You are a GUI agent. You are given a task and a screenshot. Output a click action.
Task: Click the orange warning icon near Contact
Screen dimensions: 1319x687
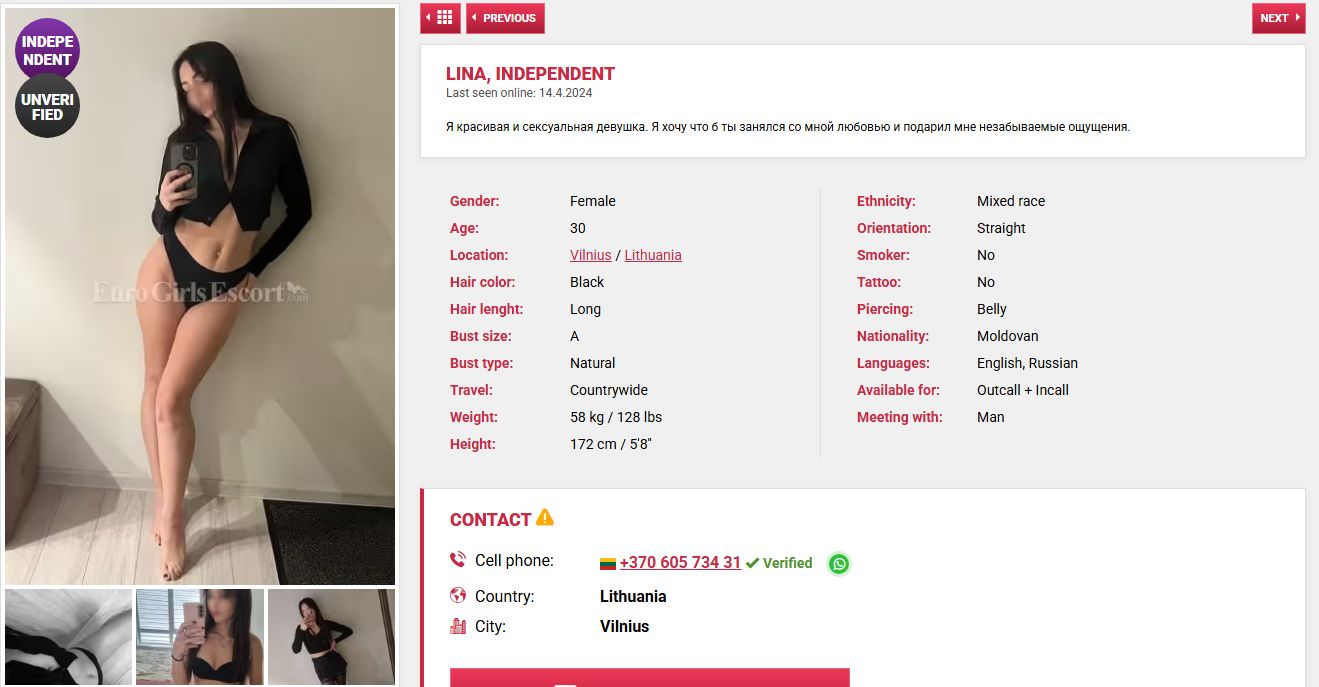tap(545, 518)
